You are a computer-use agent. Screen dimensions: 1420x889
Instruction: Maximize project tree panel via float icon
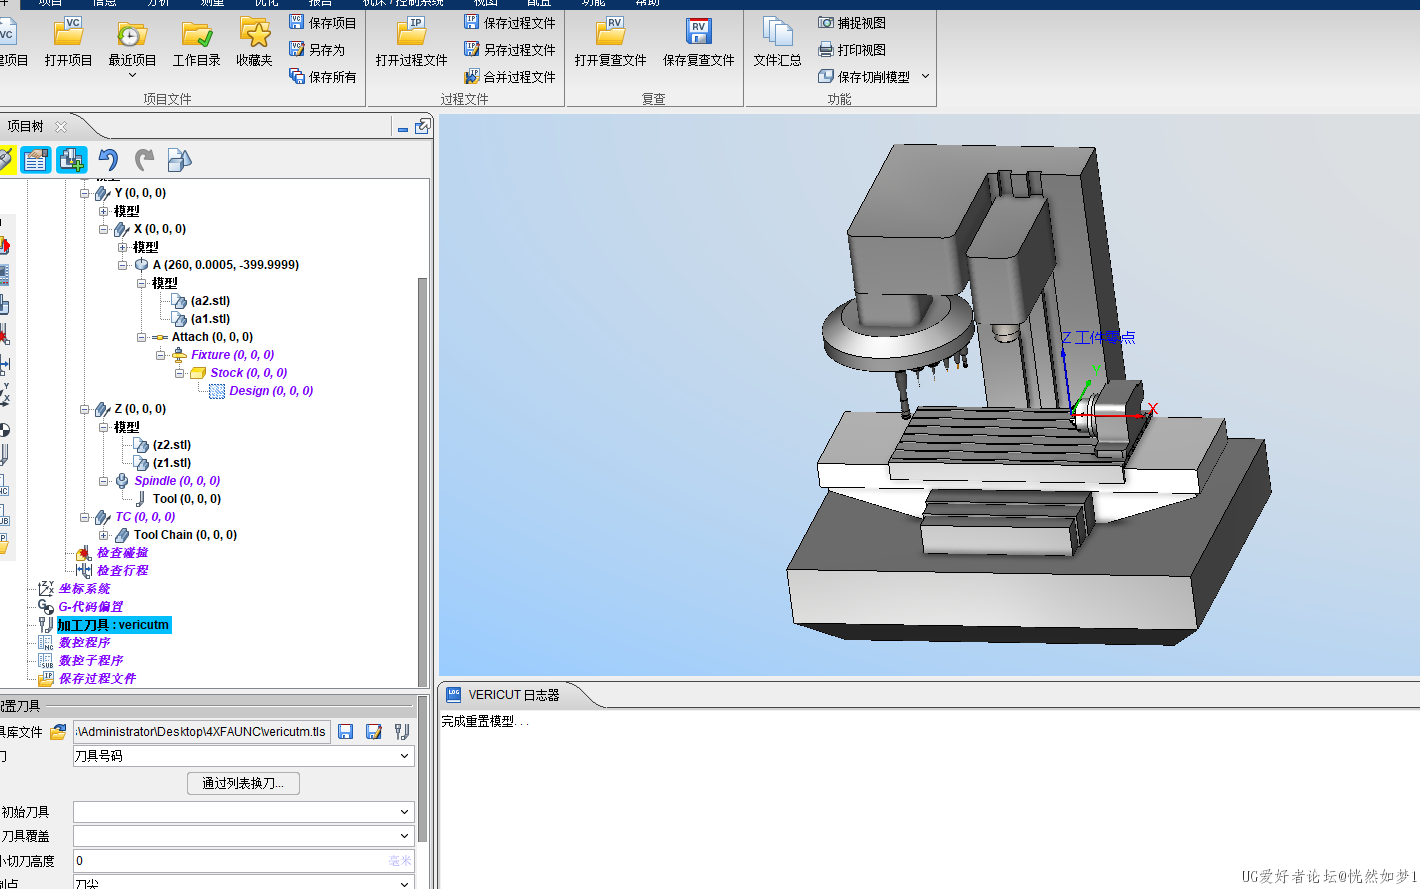click(x=423, y=126)
